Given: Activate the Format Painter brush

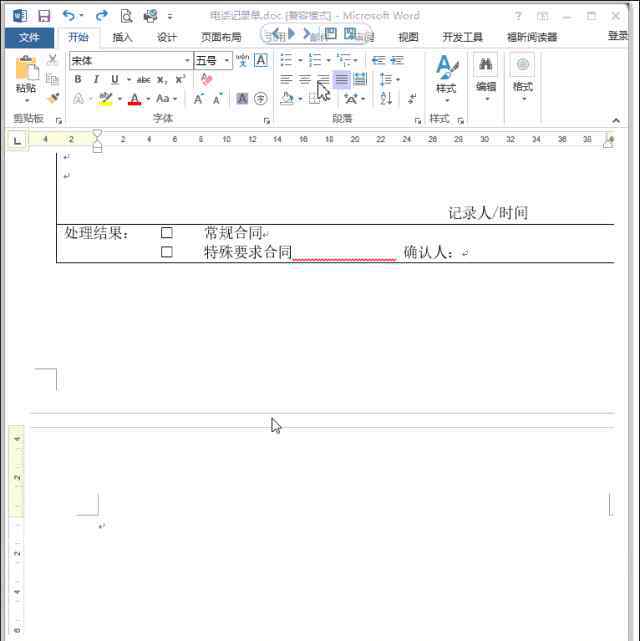Looking at the screenshot, I should [x=53, y=98].
